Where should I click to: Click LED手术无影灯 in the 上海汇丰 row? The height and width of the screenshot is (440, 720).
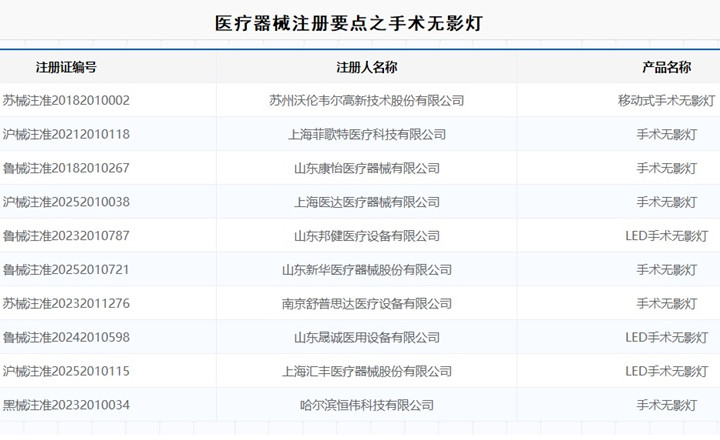coord(666,371)
